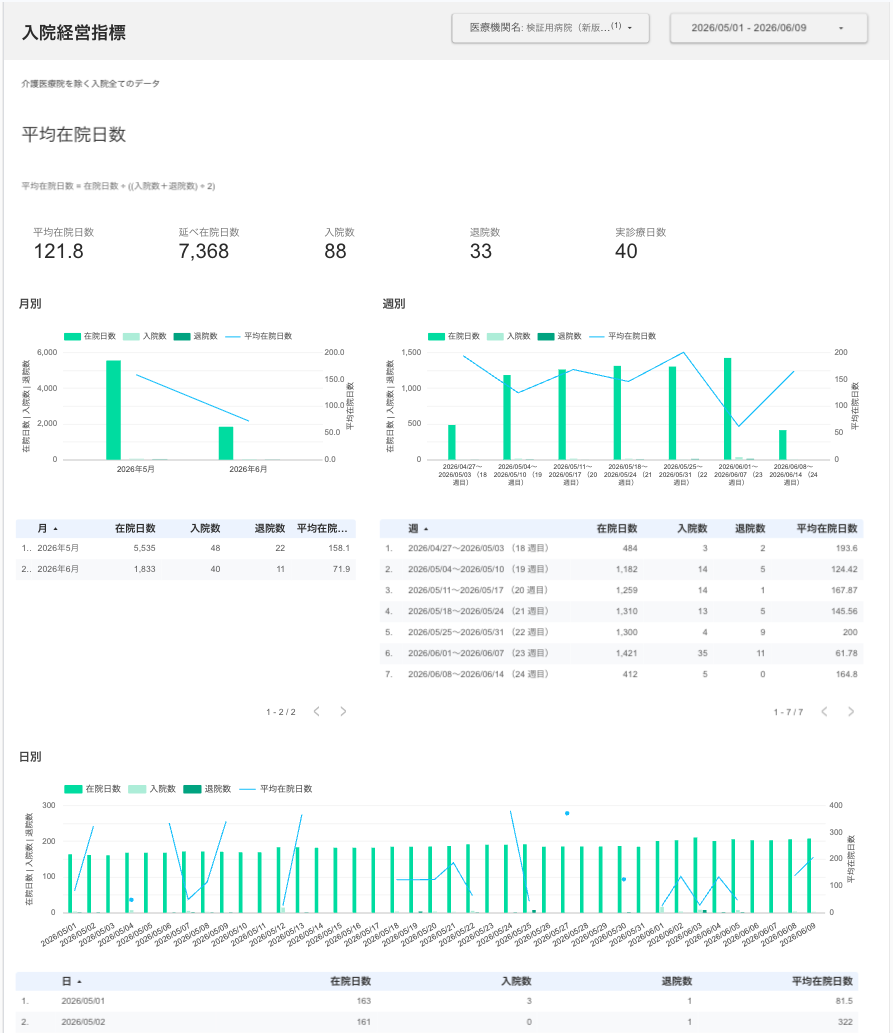Toggle 入院数 series in daily chart legend
The height and width of the screenshot is (1033, 893).
(152, 789)
